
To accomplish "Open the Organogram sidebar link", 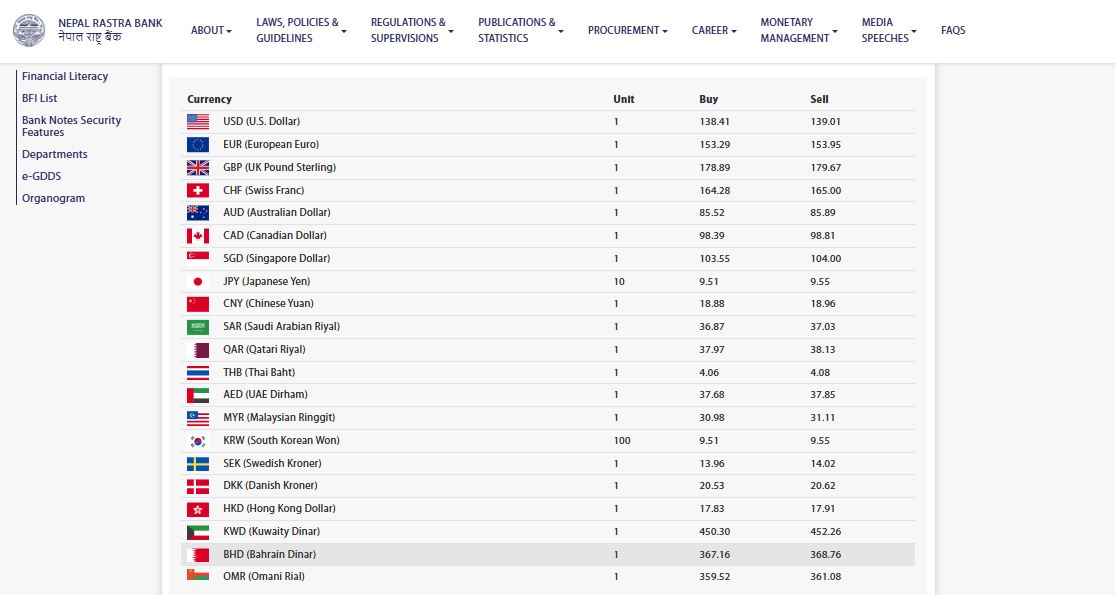I will (53, 198).
